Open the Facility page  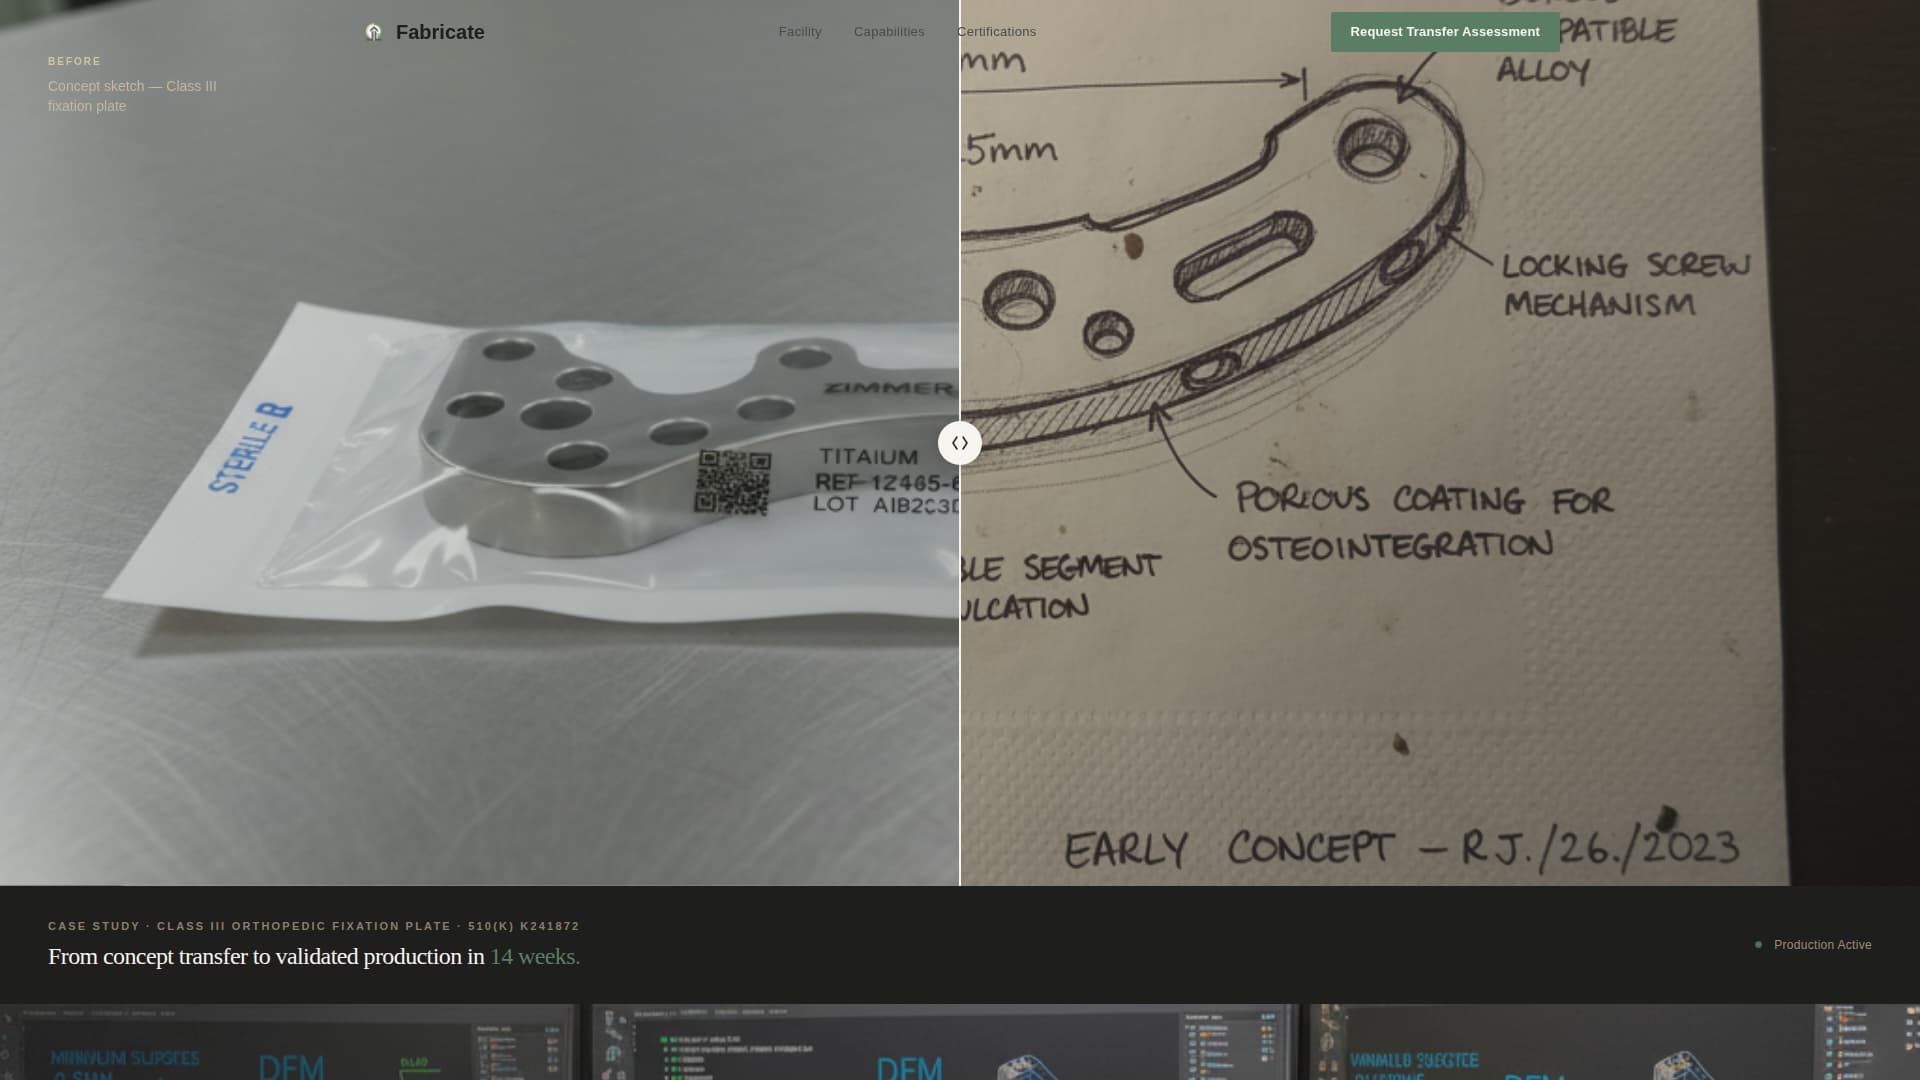coord(799,31)
